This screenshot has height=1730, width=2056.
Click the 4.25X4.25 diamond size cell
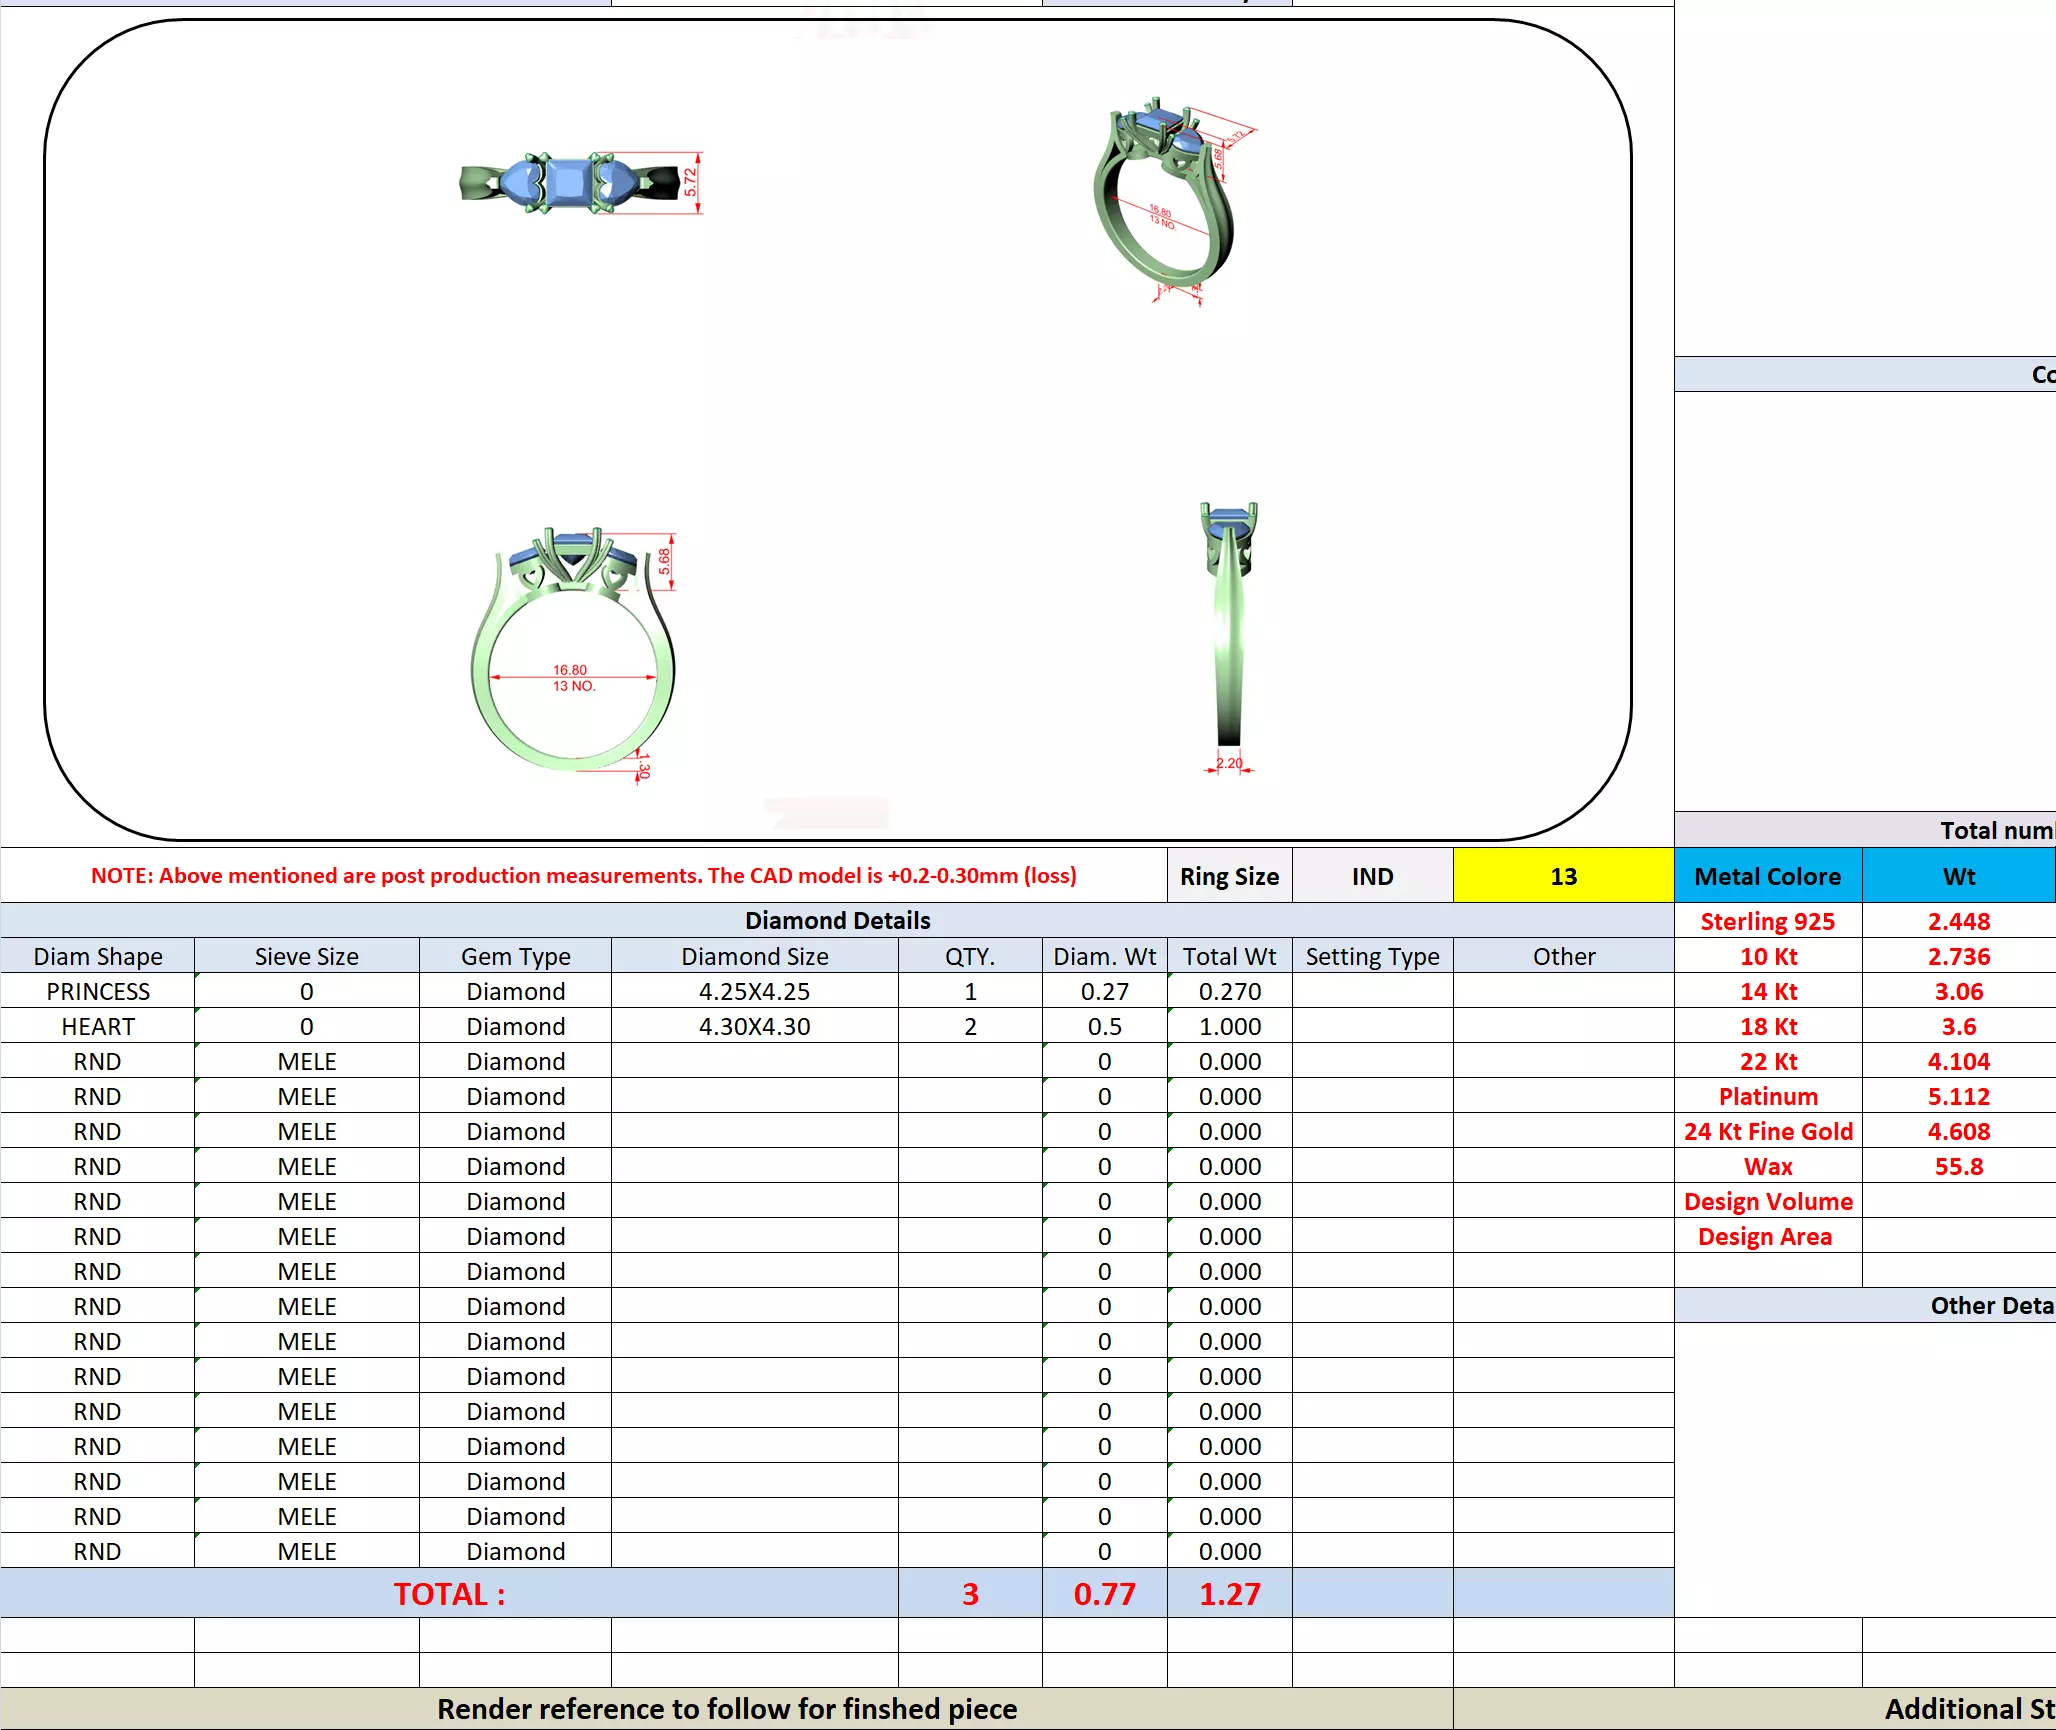click(754, 991)
